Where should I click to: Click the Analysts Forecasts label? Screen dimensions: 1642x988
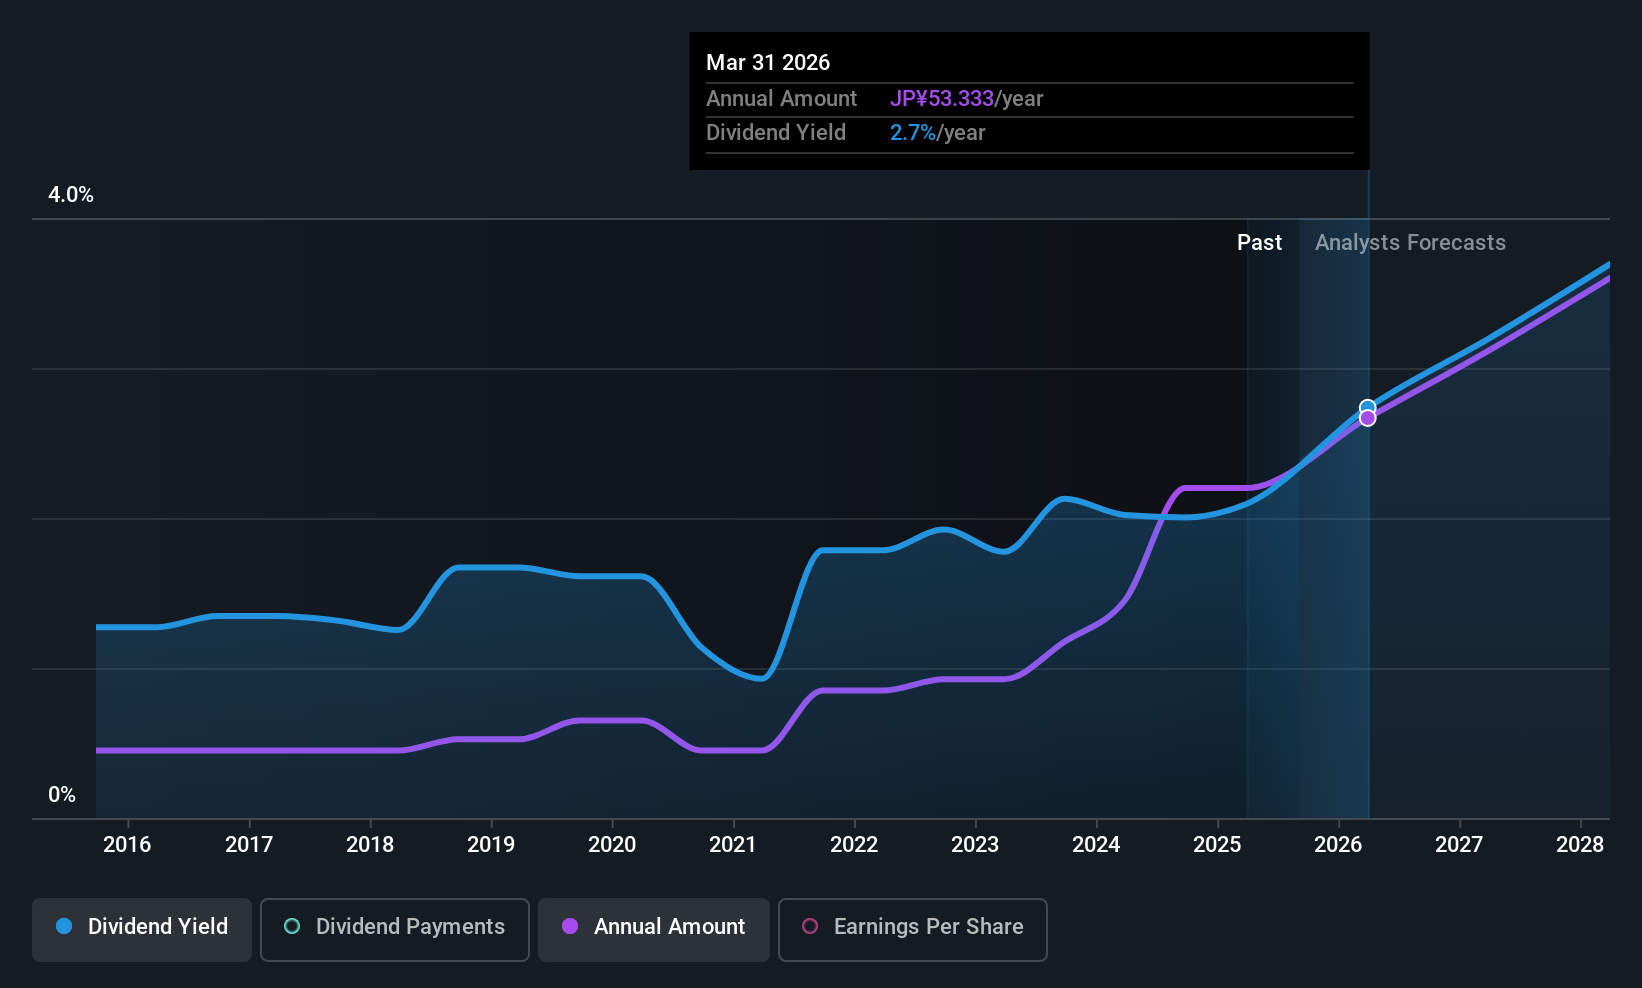1410,242
